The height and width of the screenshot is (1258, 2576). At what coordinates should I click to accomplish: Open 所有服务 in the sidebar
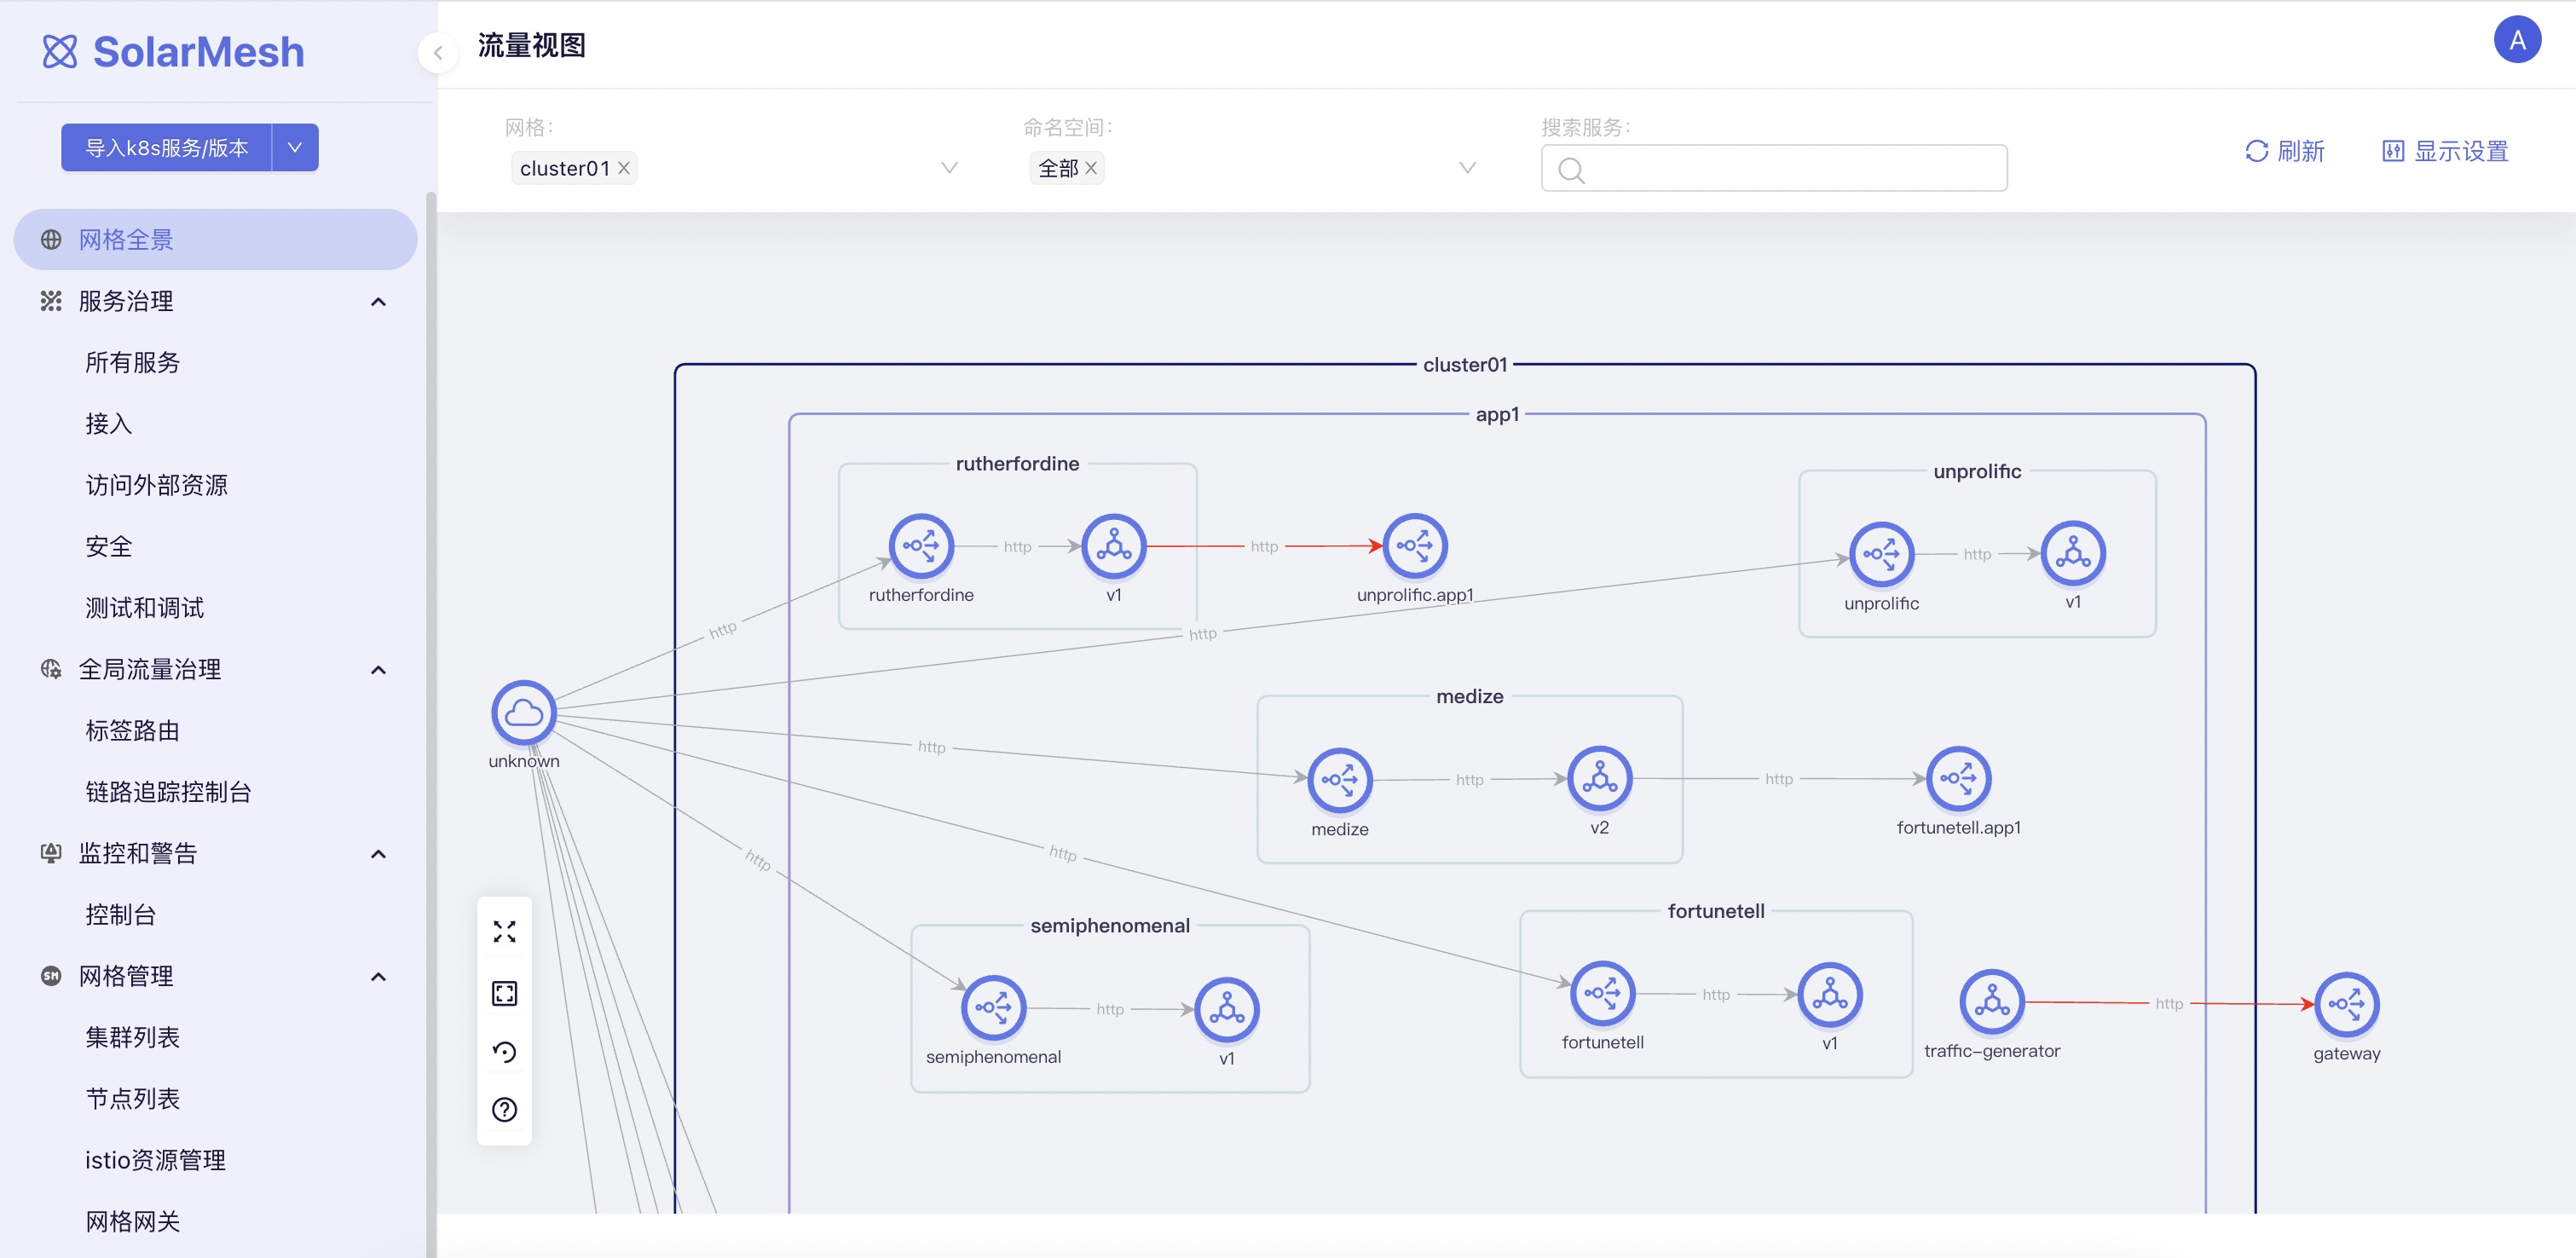tap(132, 363)
